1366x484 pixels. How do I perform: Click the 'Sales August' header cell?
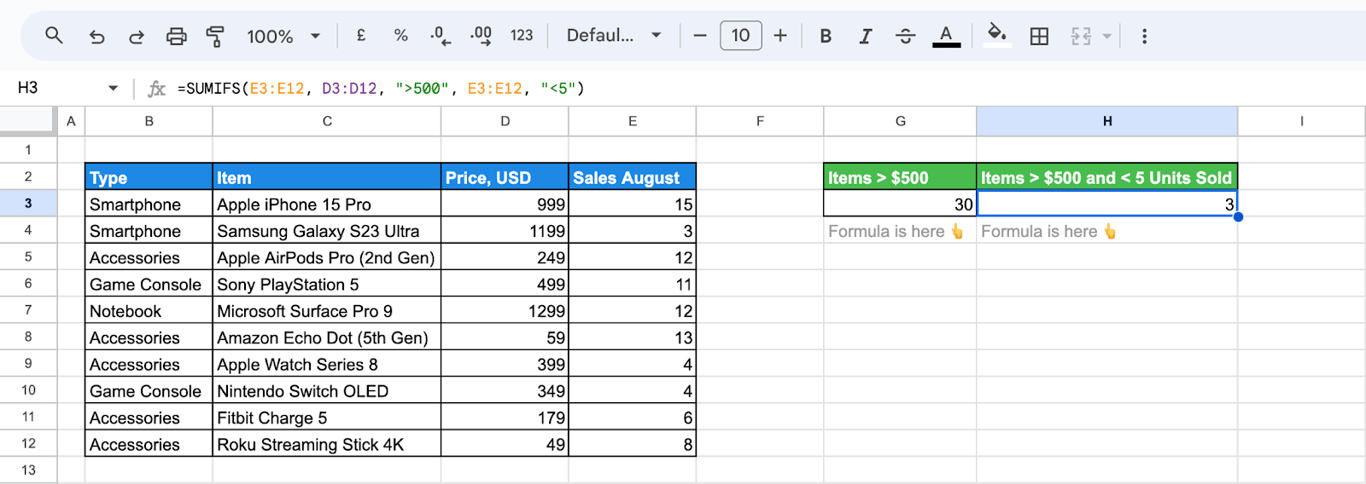pyautogui.click(x=632, y=177)
